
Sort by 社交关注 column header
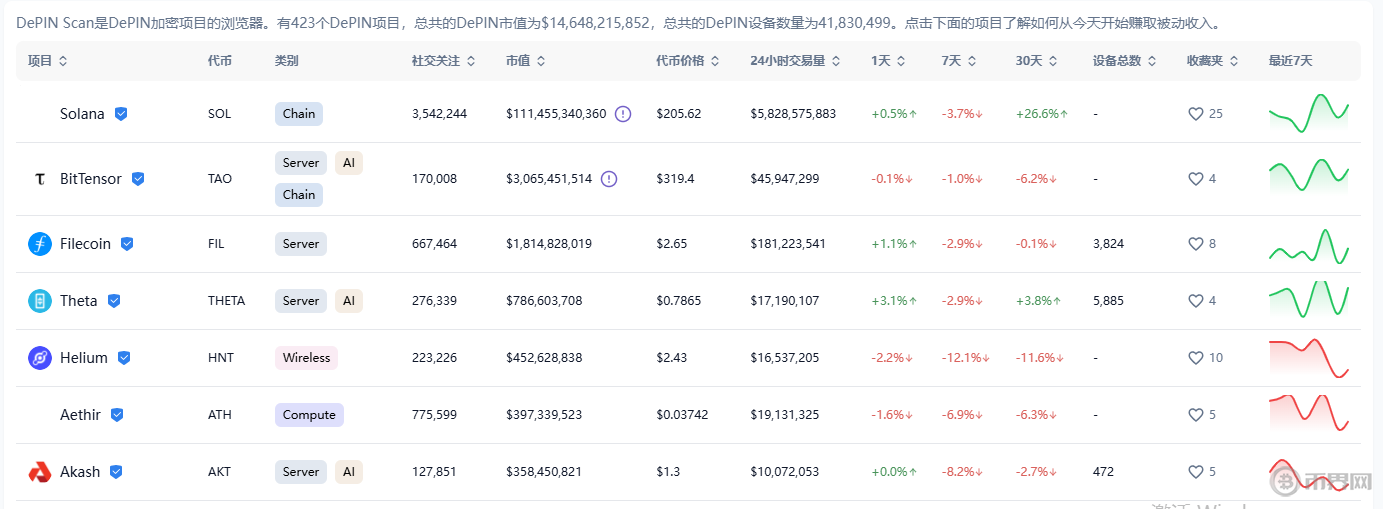(441, 61)
